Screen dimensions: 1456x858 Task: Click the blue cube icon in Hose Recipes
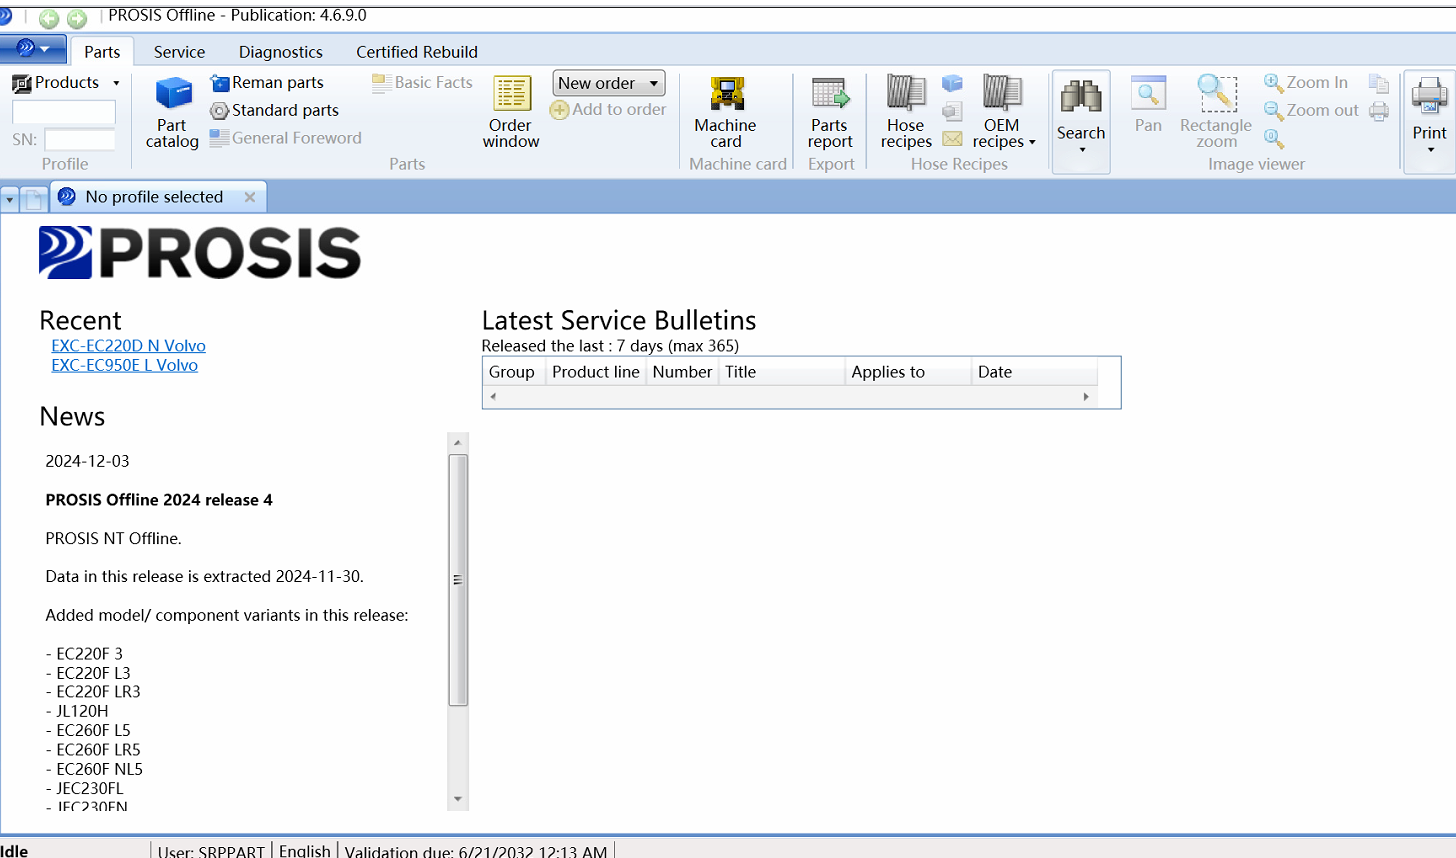point(953,83)
